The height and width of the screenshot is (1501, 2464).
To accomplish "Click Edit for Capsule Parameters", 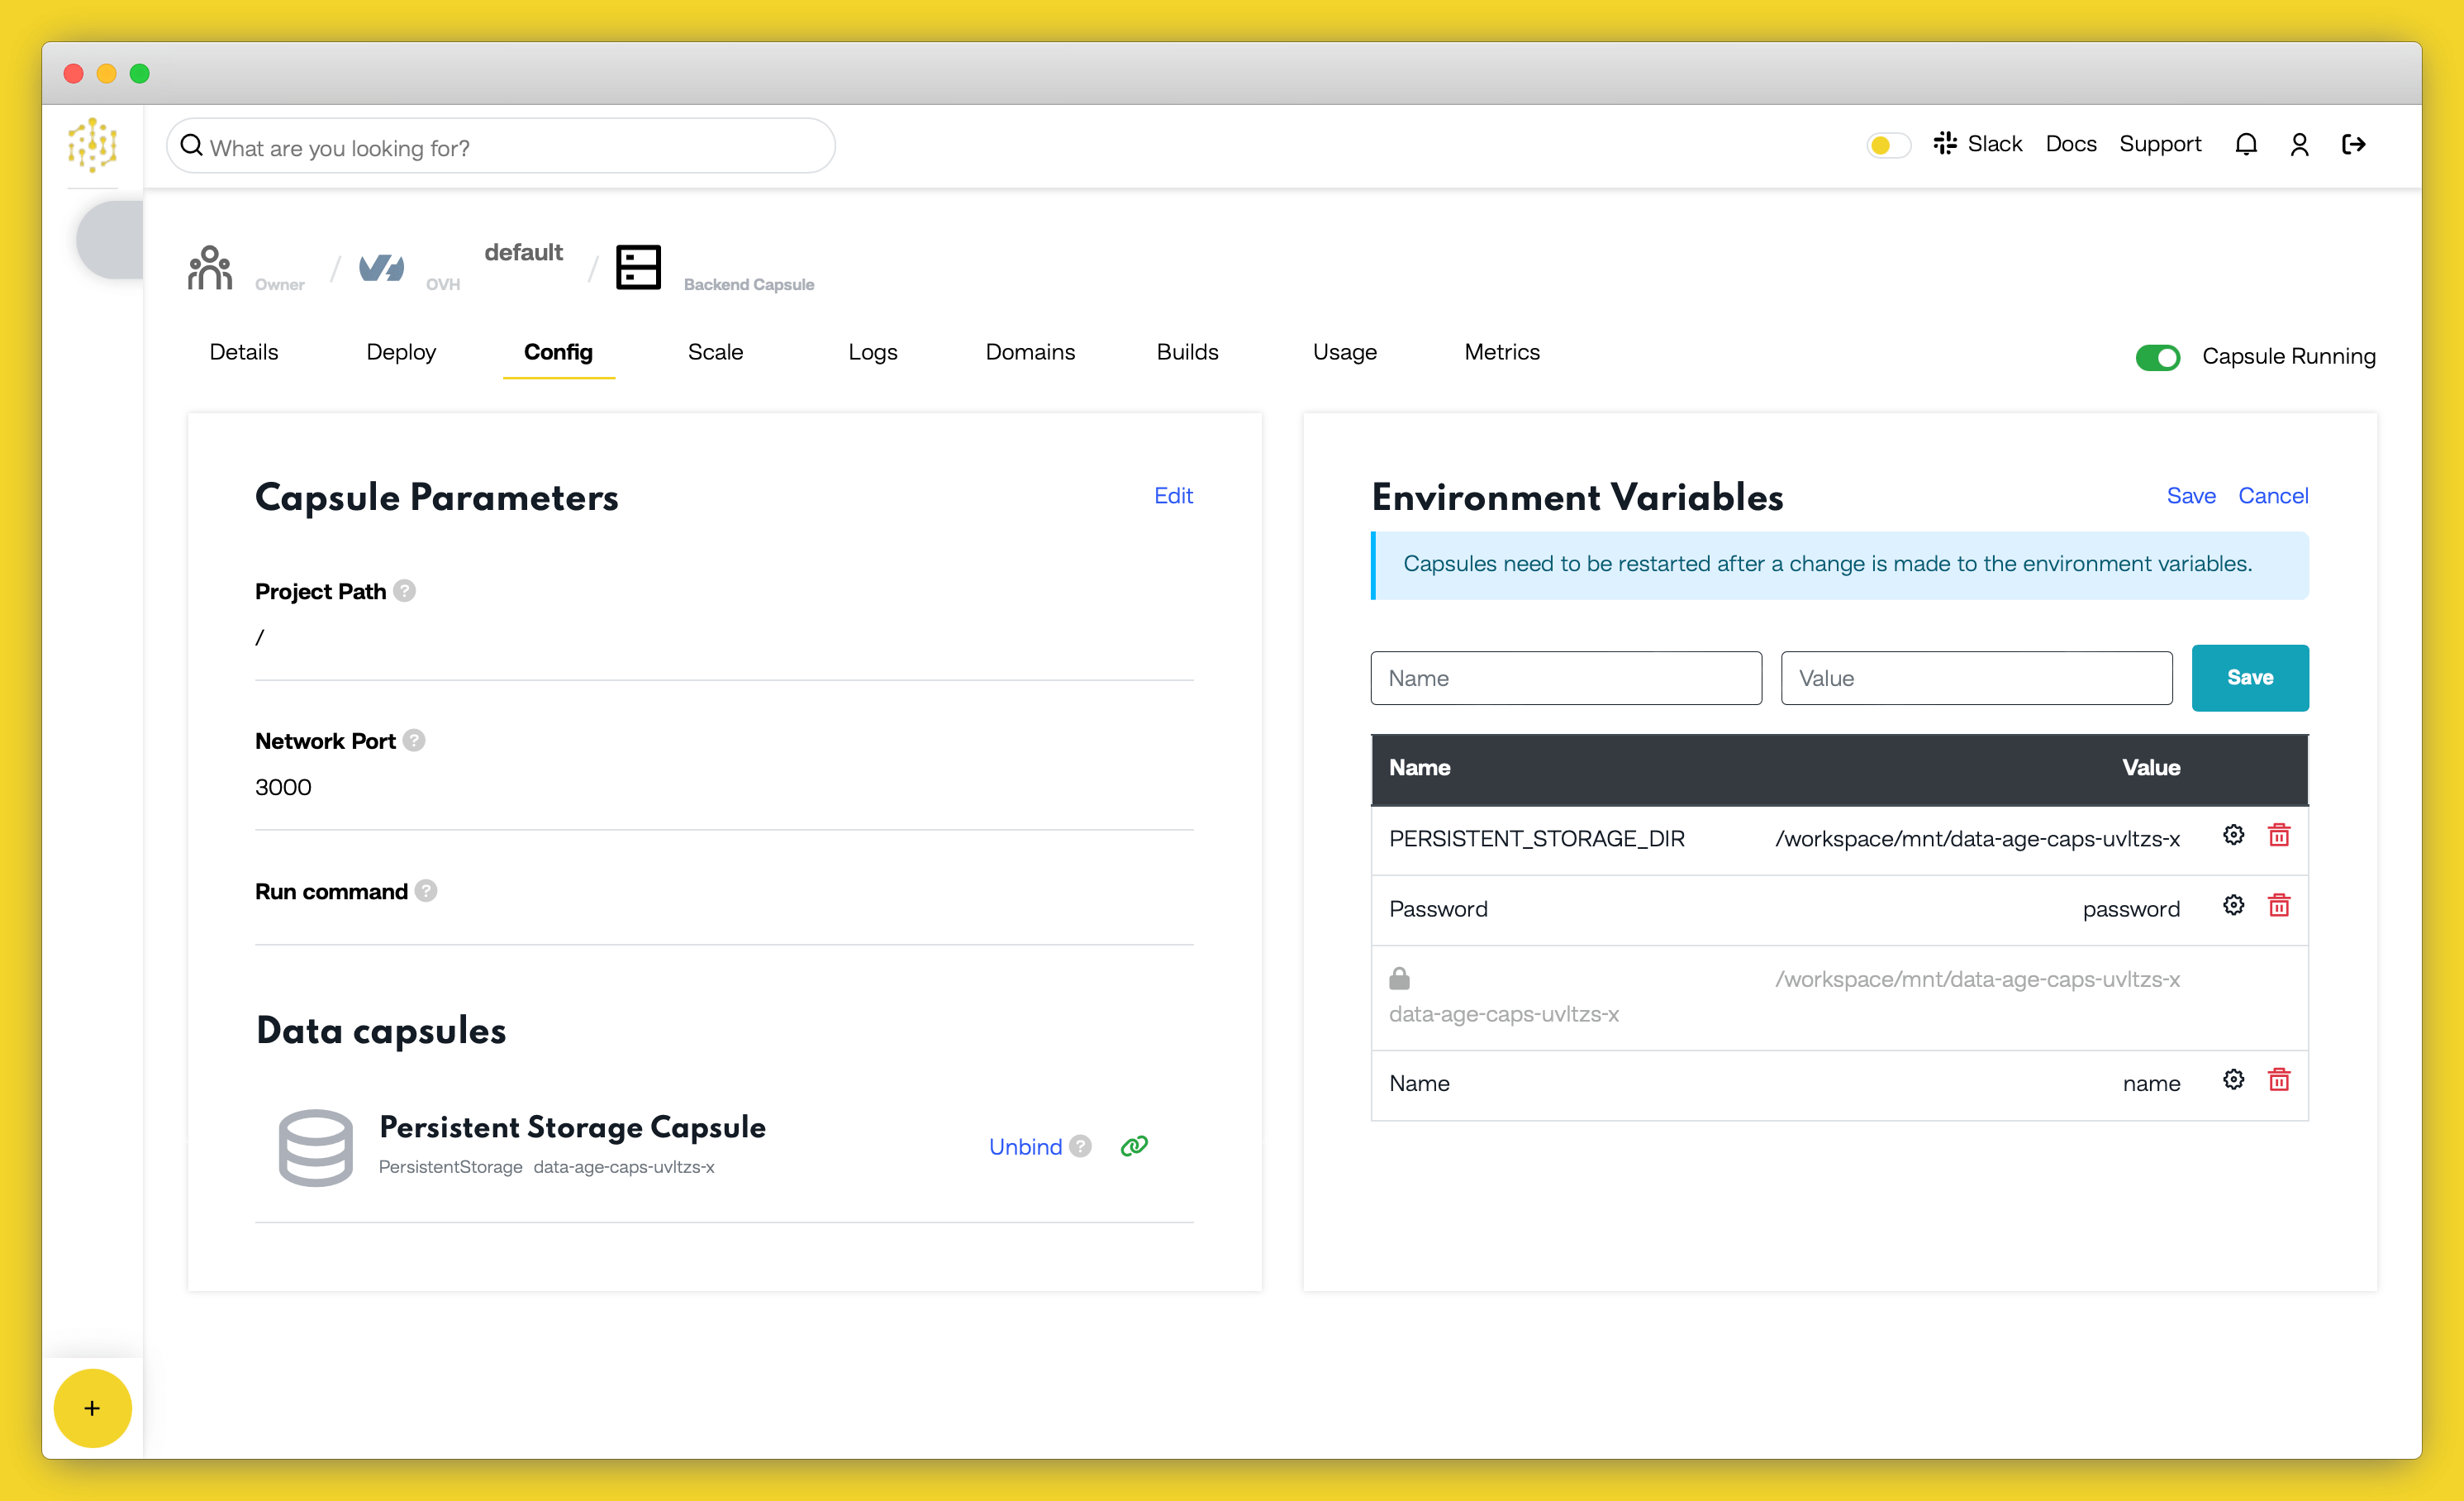I will coord(1173,496).
